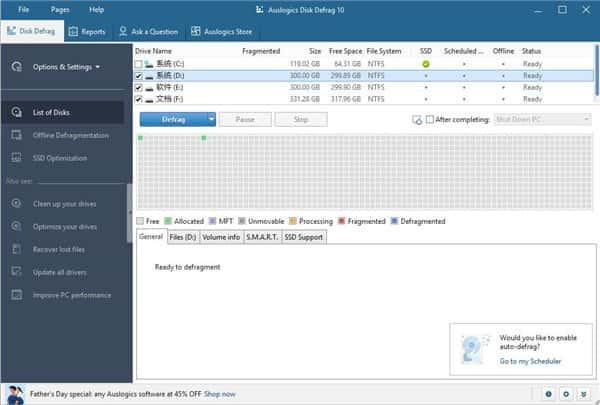Viewport: 600px width, 405px height.
Task: Expand the Defrag button dropdown arrow
Action: coord(211,119)
